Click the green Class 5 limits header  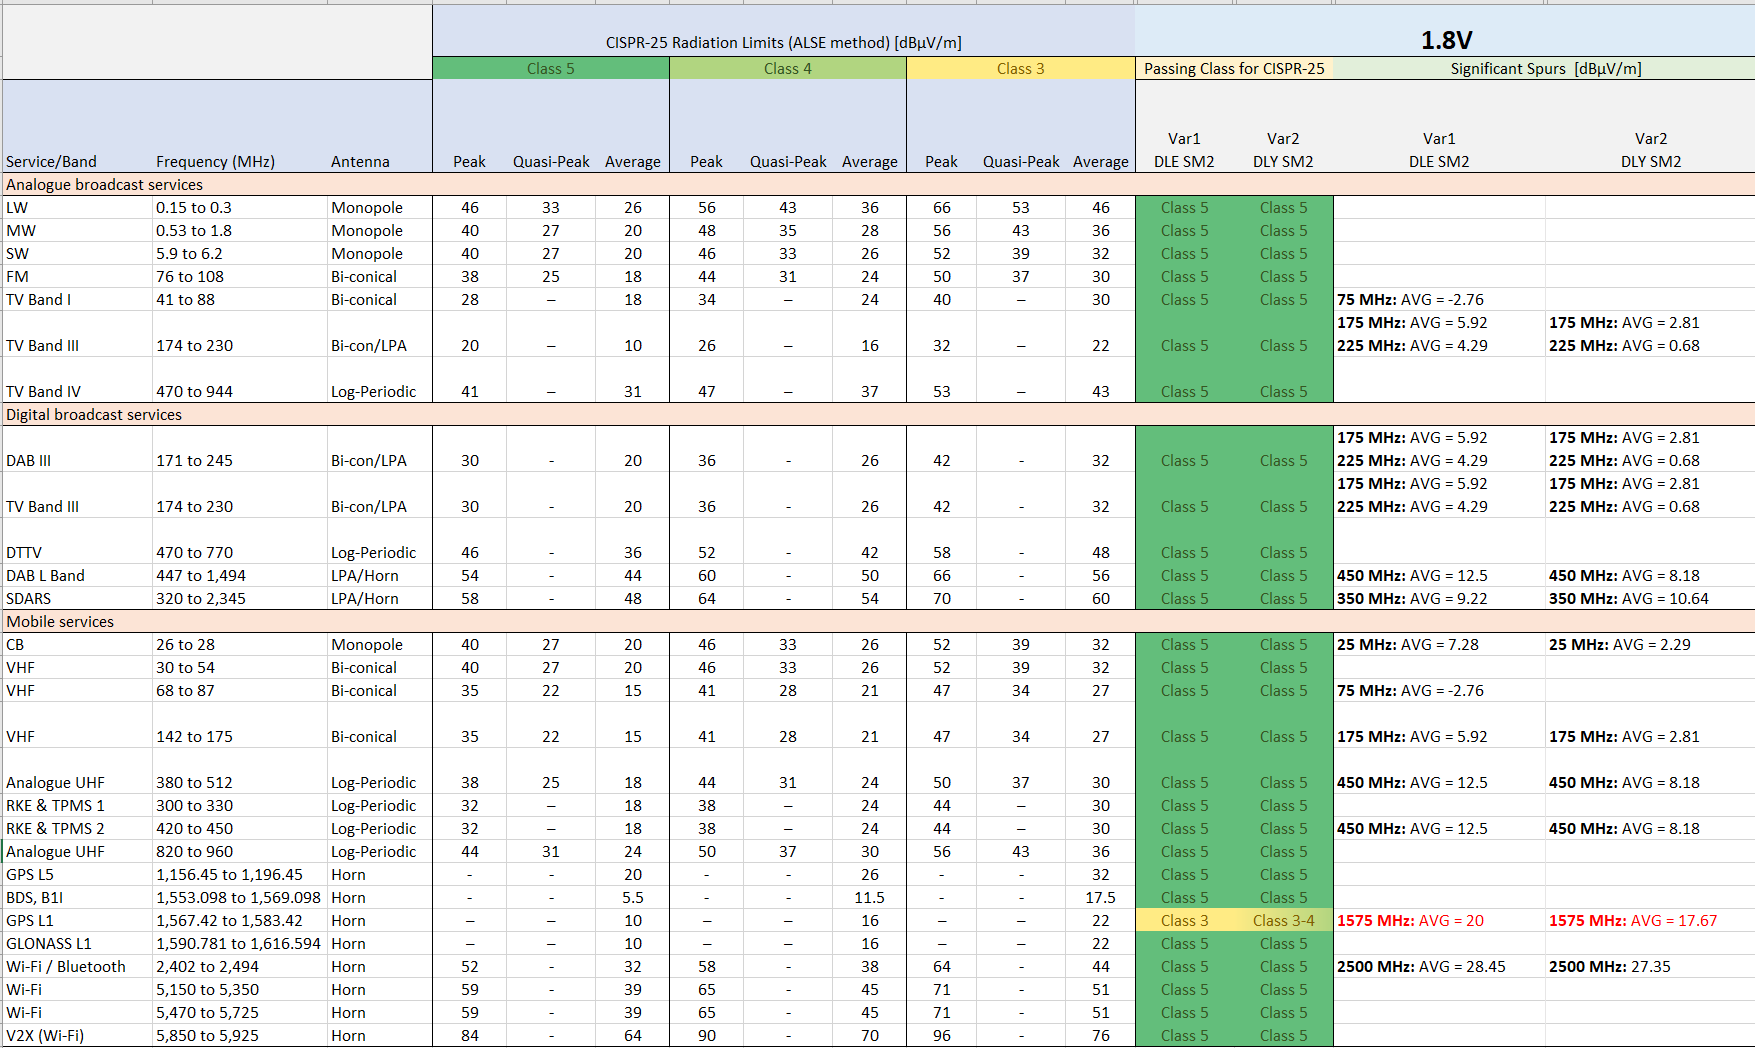[x=550, y=69]
